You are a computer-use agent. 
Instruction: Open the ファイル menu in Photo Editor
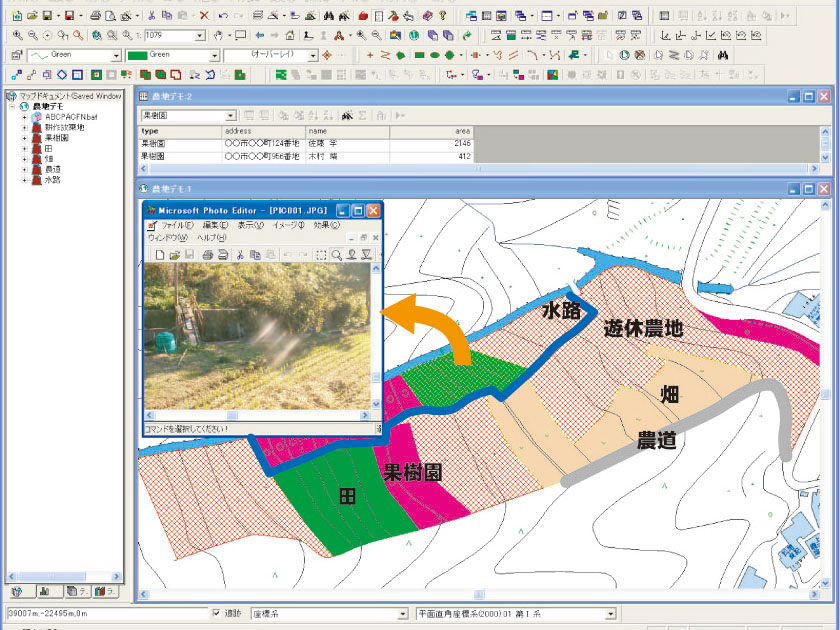point(177,226)
